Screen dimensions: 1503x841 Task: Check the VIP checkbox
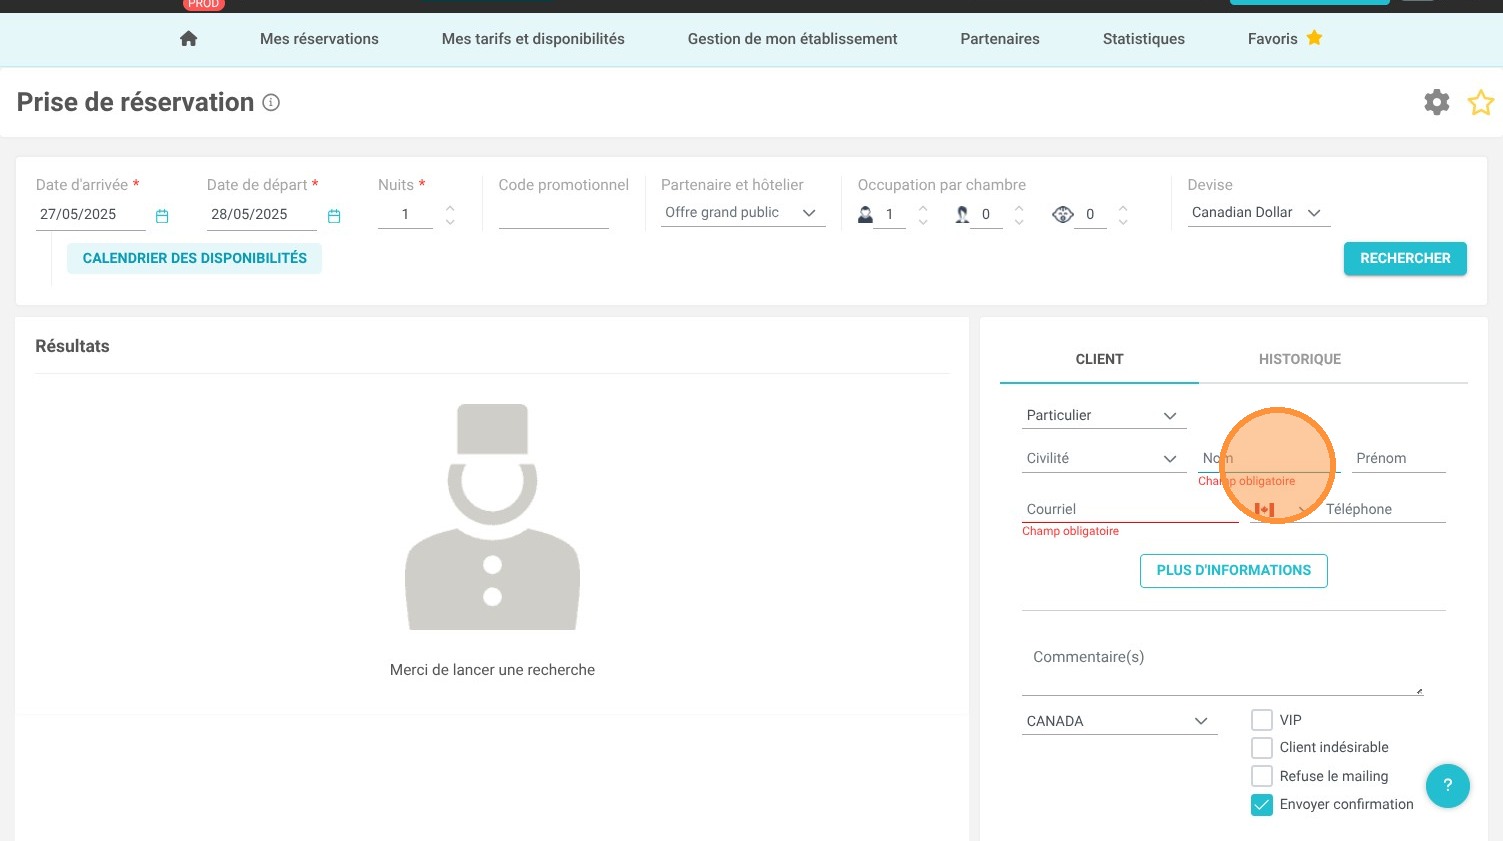[1262, 720]
